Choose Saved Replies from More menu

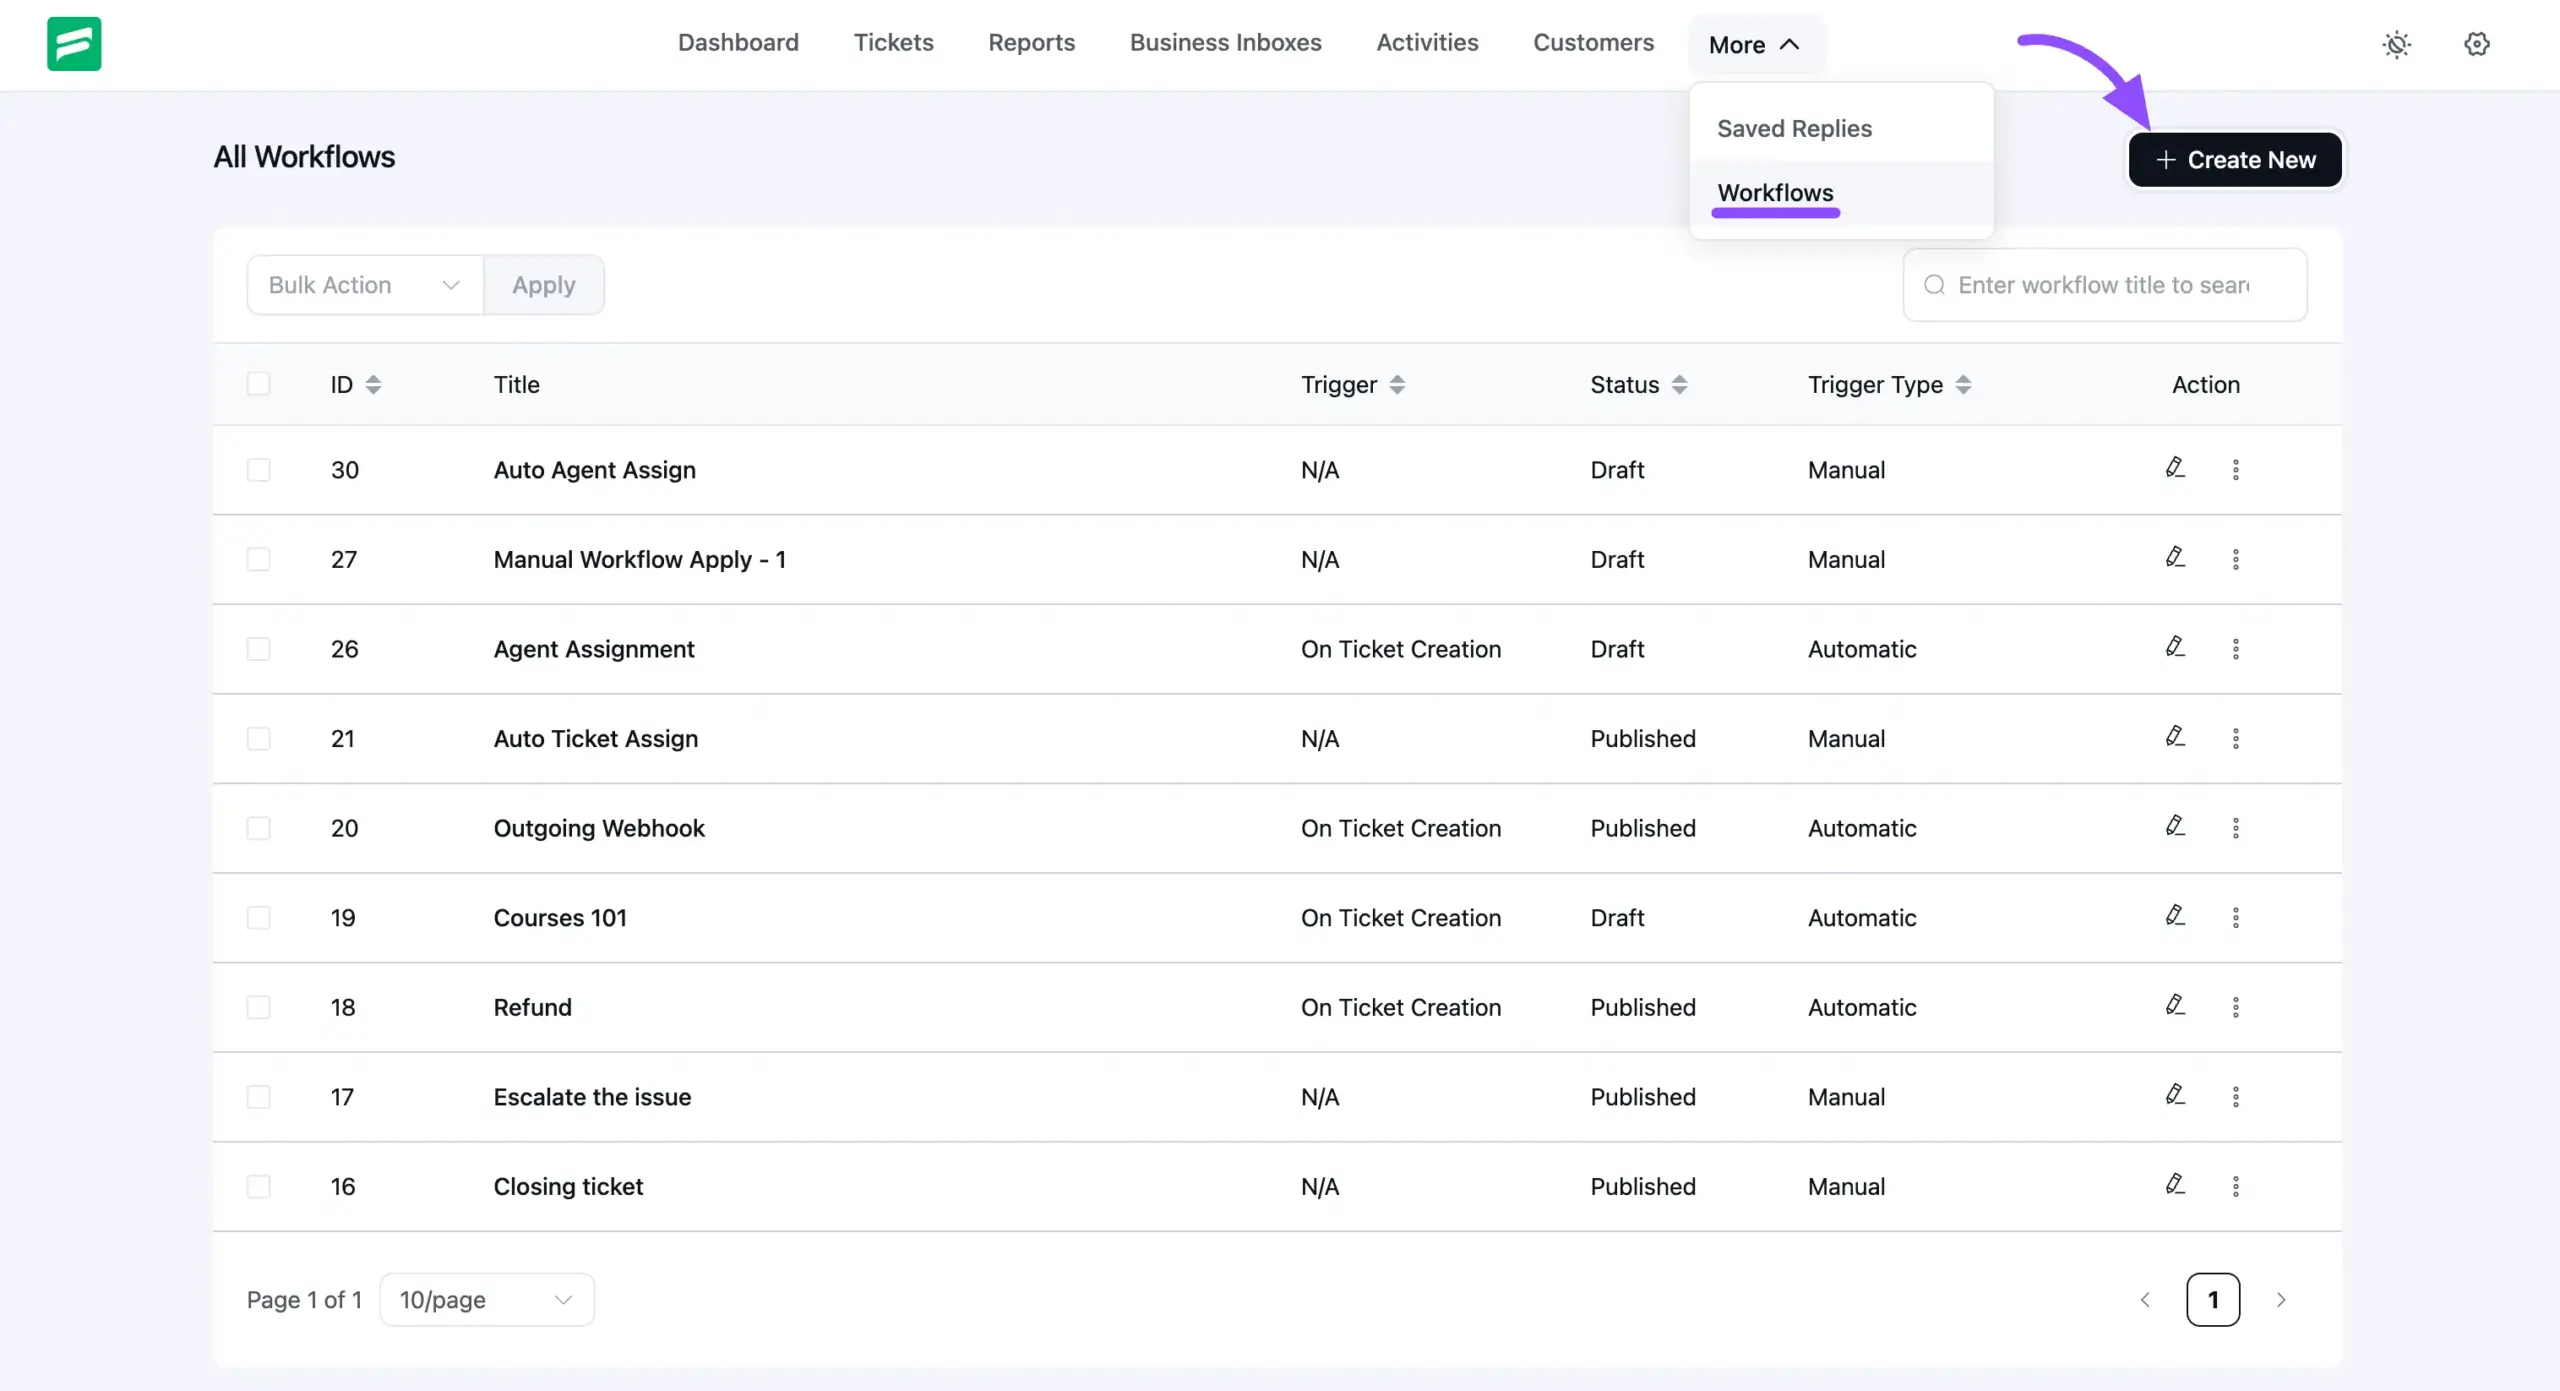coord(1841,129)
